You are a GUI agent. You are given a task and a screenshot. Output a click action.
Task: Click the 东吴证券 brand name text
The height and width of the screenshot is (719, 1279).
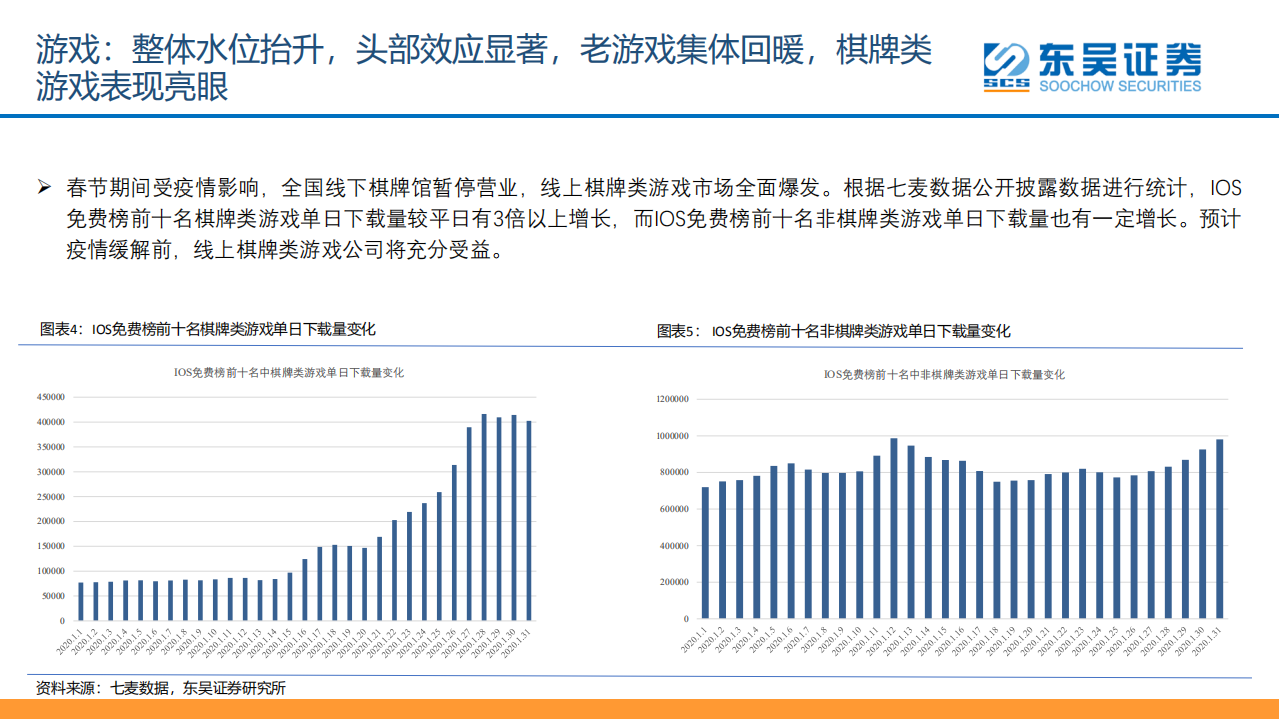(x=1121, y=59)
